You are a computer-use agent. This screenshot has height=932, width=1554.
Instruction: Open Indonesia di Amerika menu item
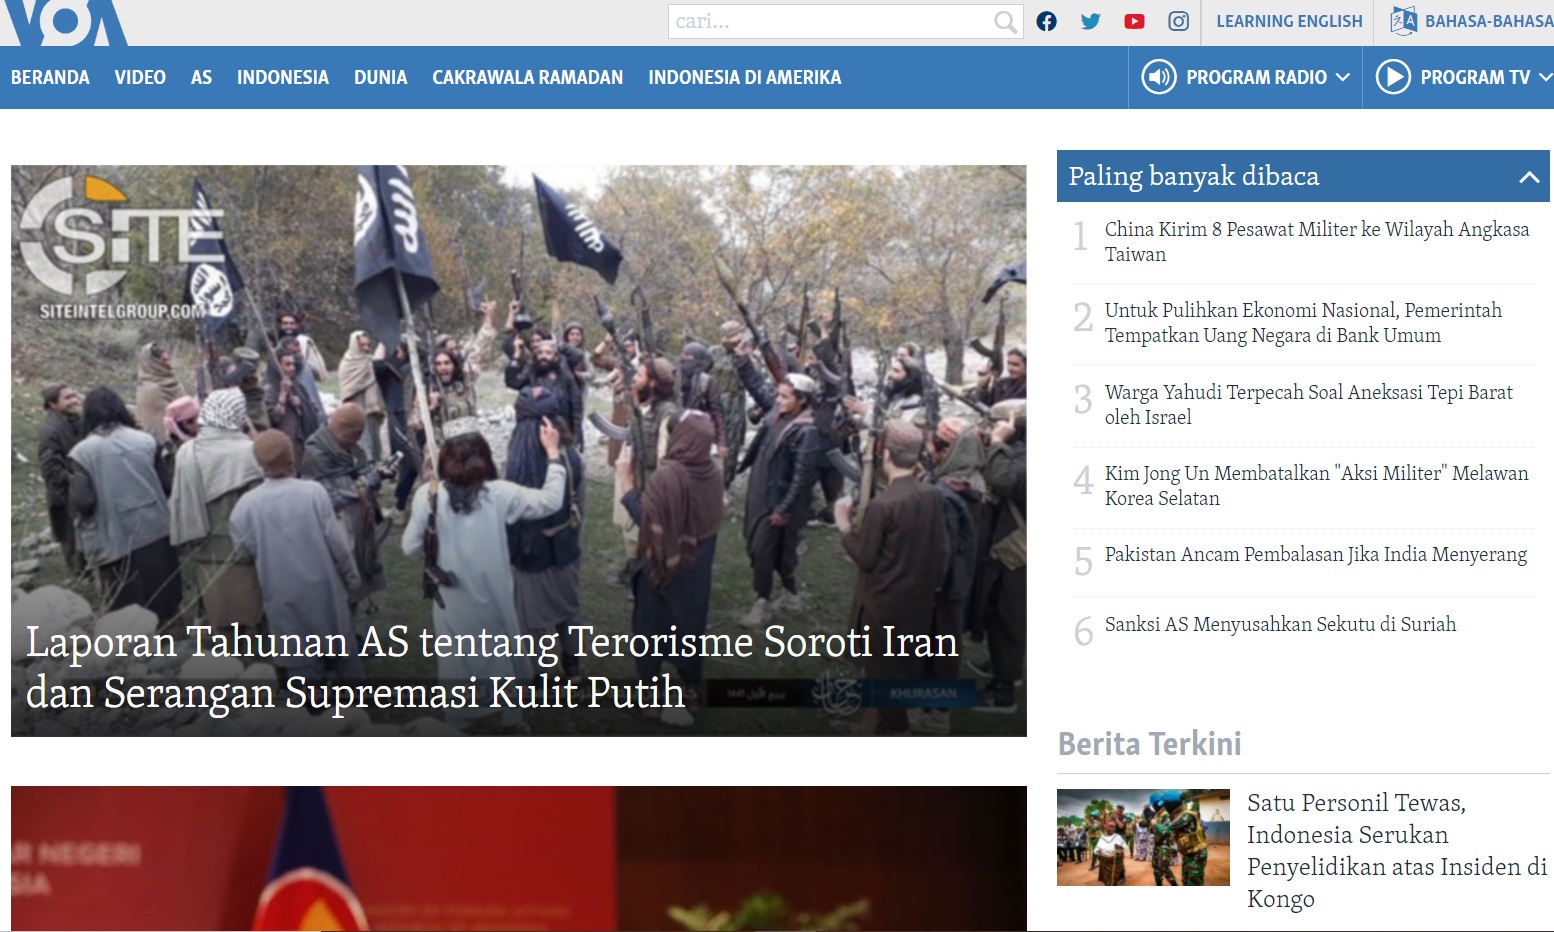[x=744, y=77]
